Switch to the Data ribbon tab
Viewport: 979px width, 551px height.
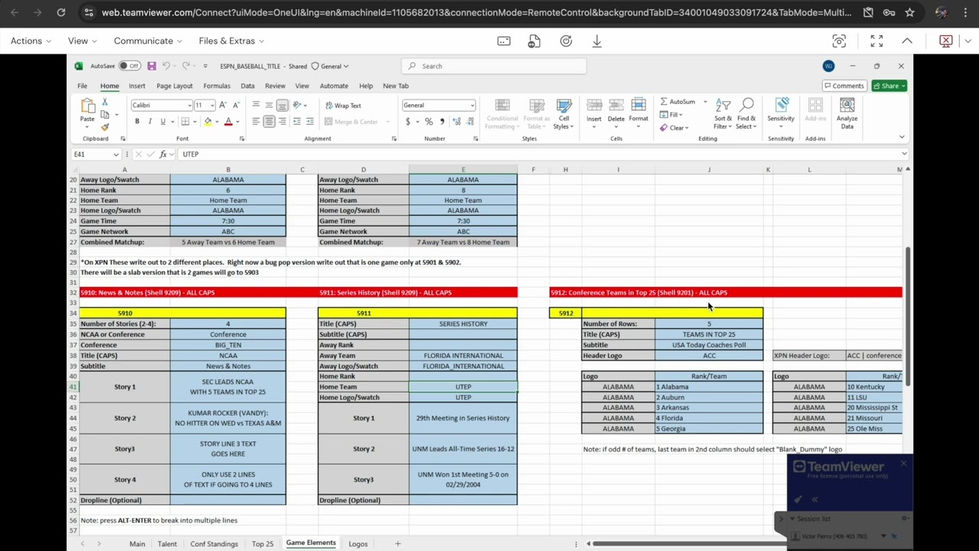247,86
